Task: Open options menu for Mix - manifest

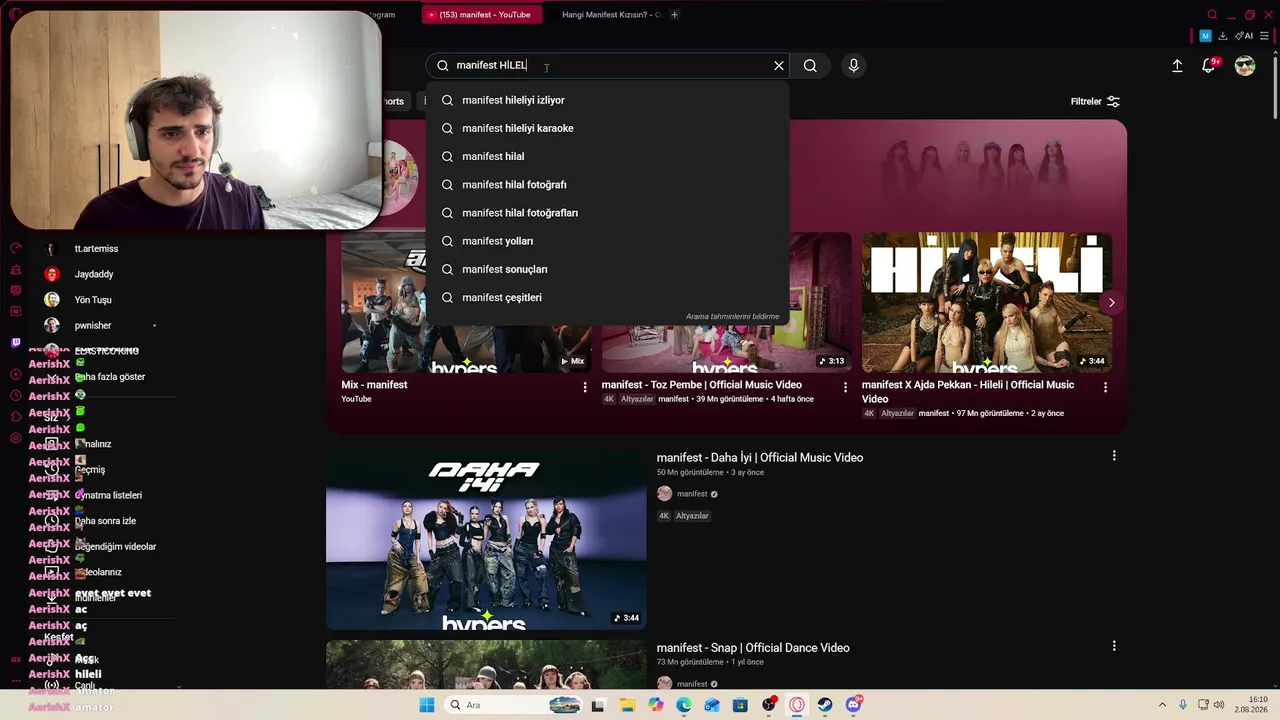Action: point(585,387)
